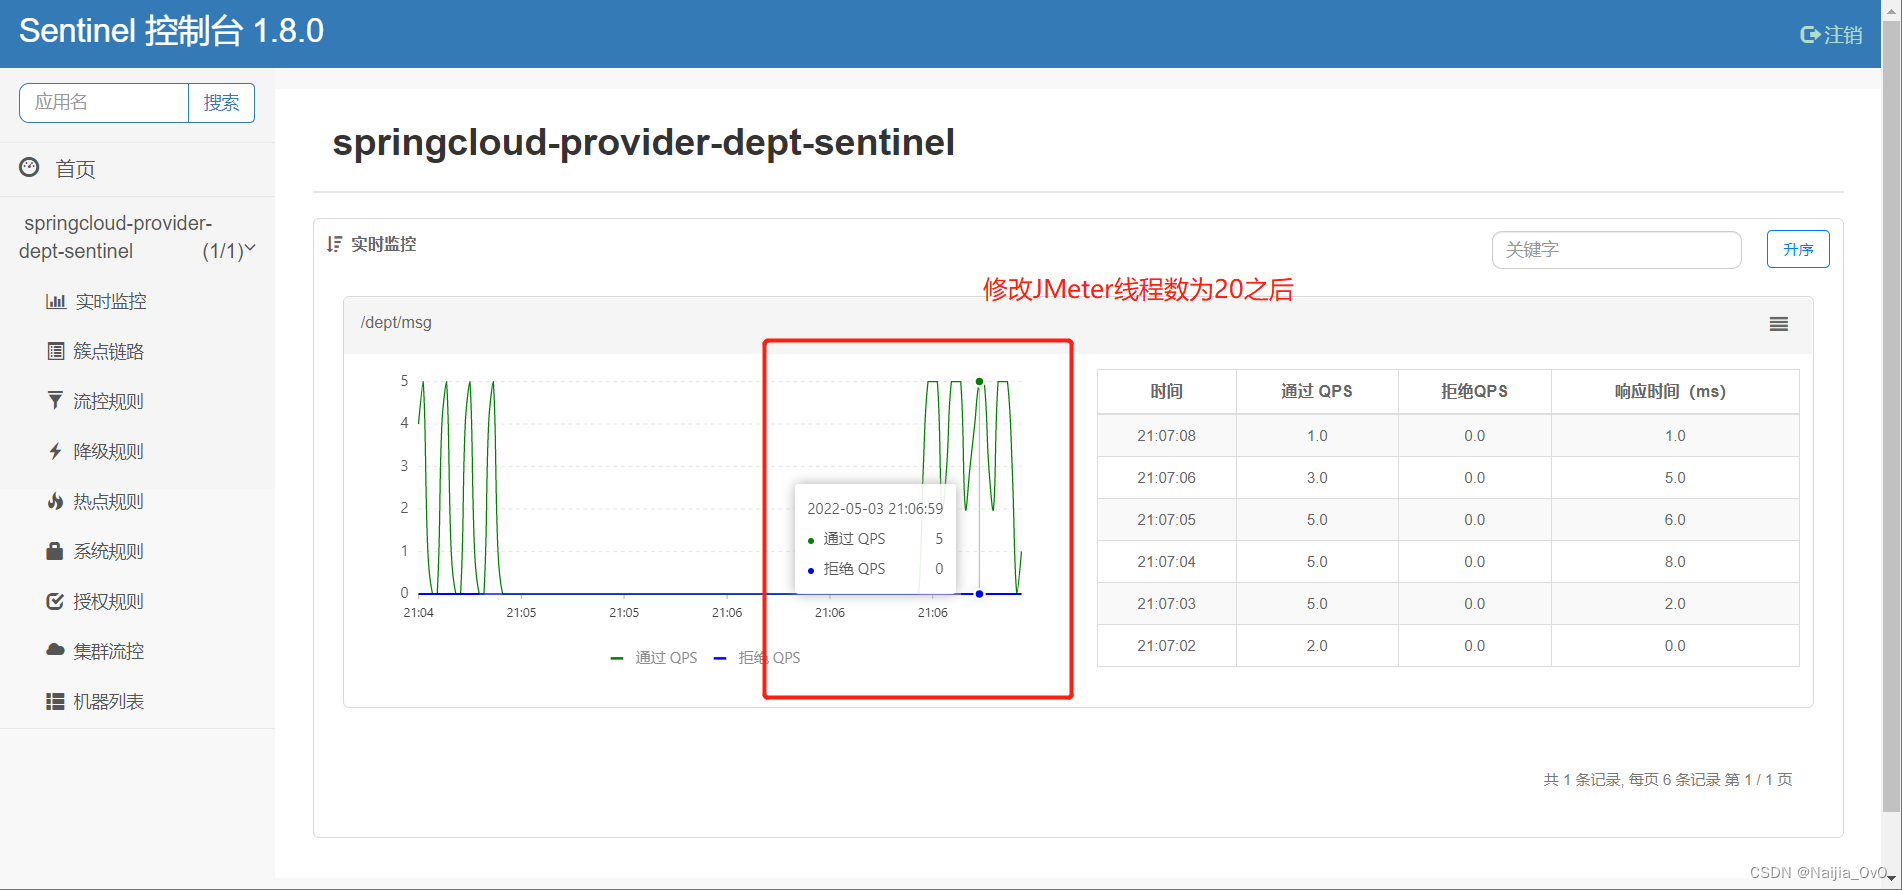This screenshot has width=1902, height=890.
Task: Click 注销 to log out
Action: tap(1842, 35)
